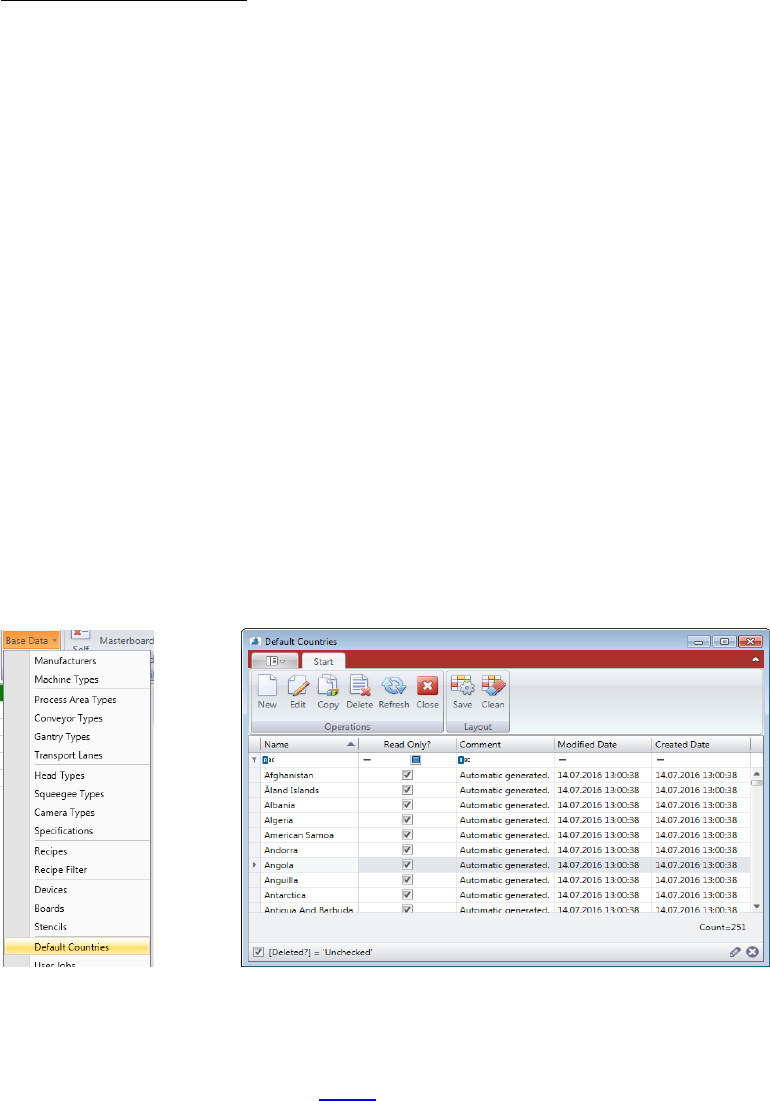Viewport: 770px width, 1101px height.
Task: Click the Clean layout icon
Action: pyautogui.click(x=493, y=686)
